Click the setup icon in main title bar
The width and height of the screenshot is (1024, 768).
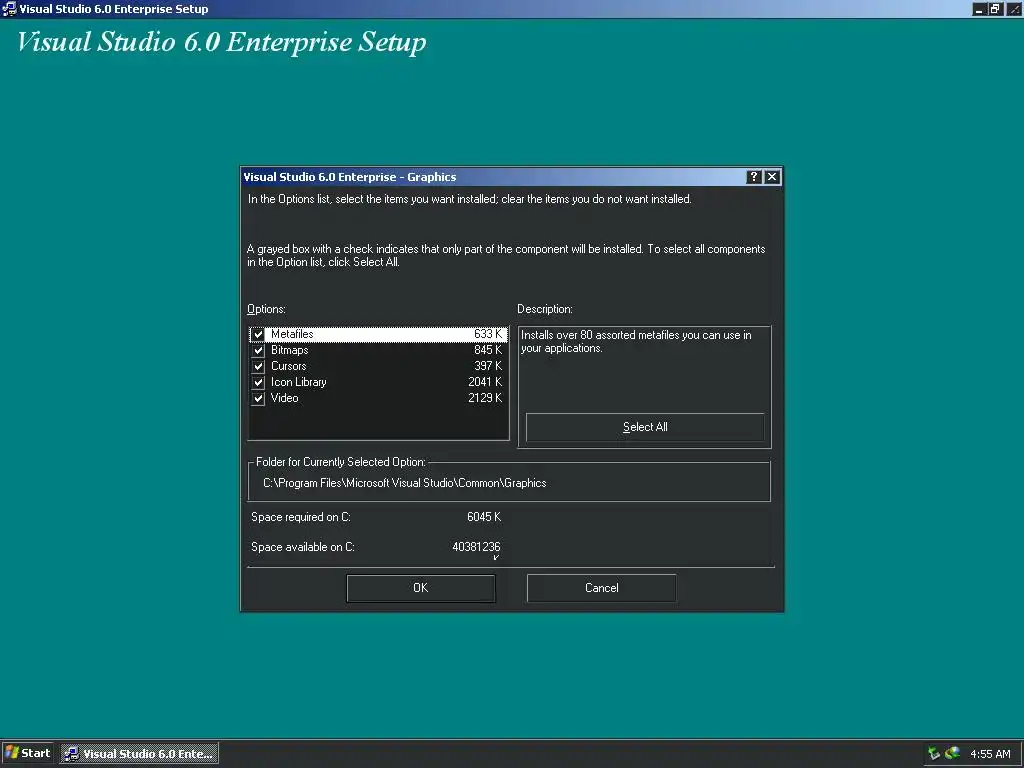click(x=9, y=8)
